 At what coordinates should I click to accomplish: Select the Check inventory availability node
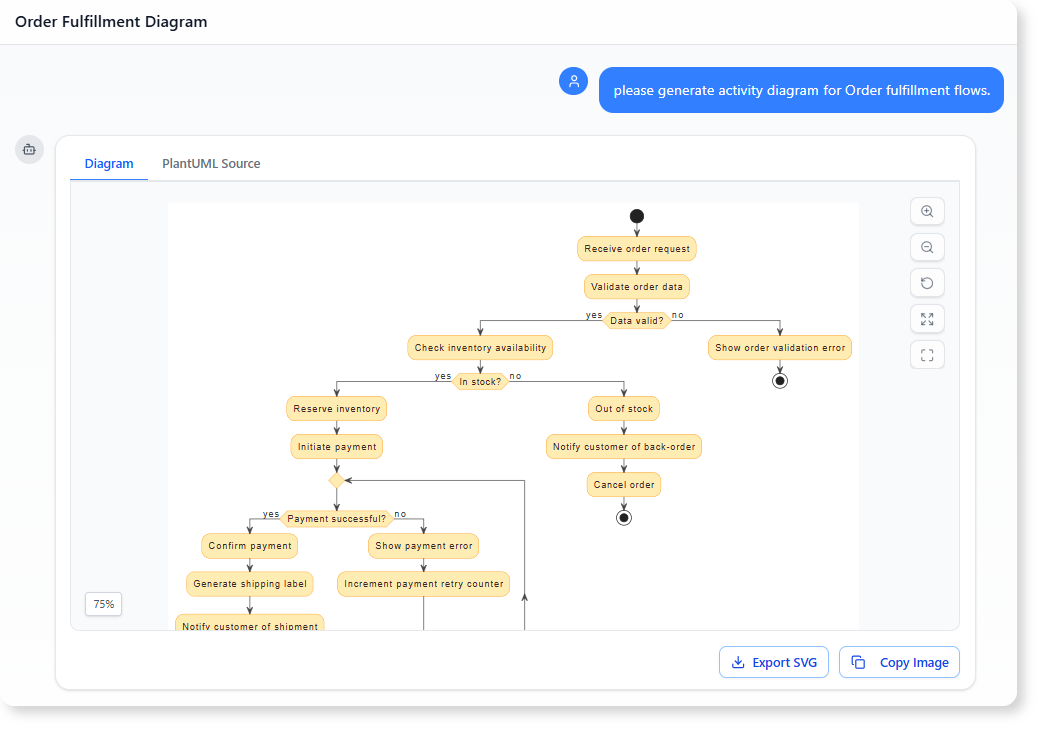(x=480, y=347)
